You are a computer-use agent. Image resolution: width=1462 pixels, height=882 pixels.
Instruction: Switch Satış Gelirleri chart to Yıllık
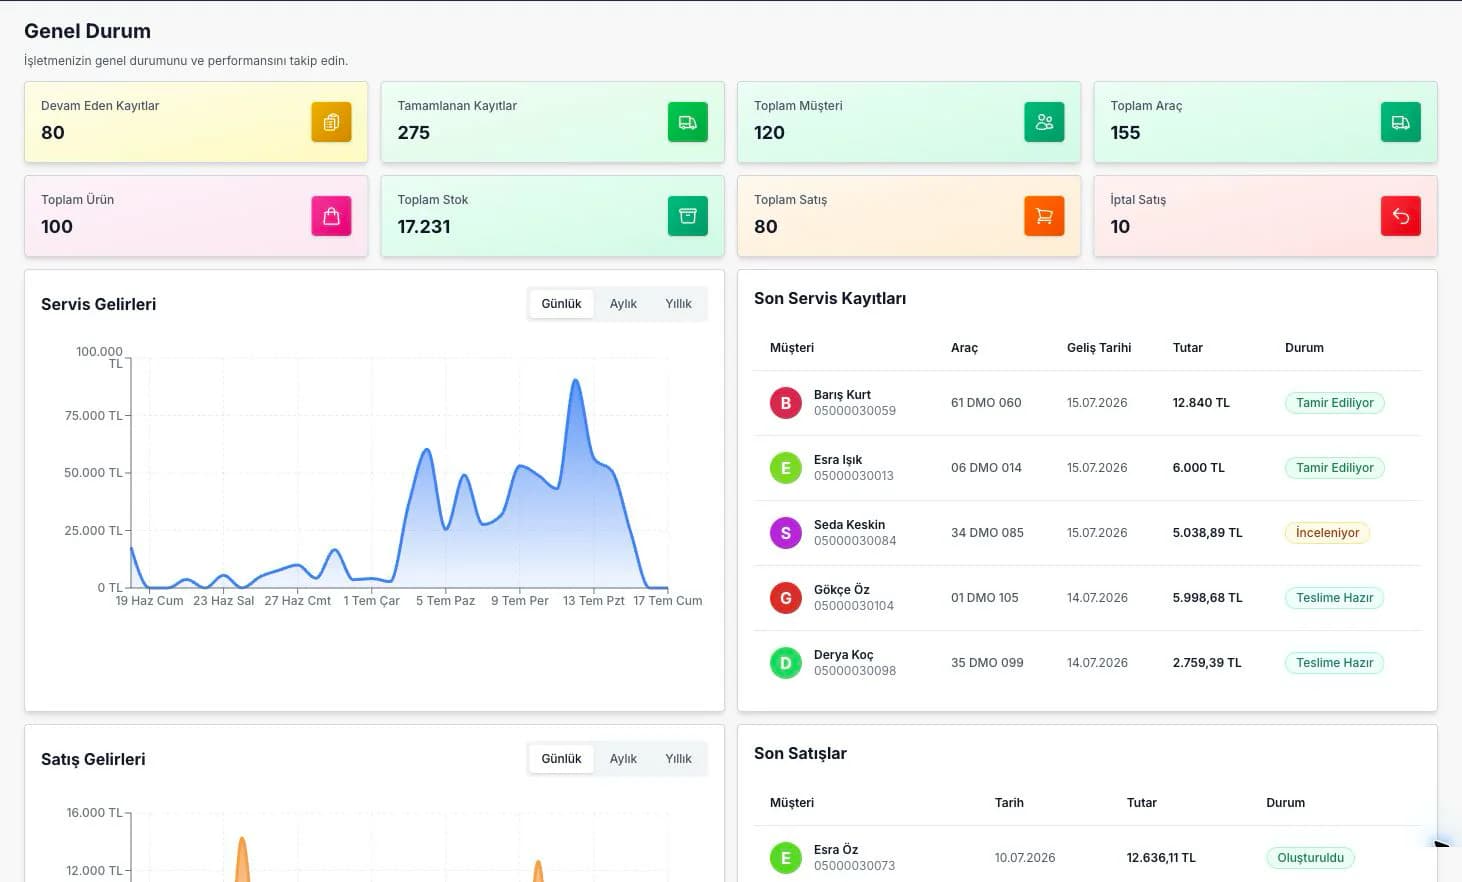pyautogui.click(x=678, y=759)
